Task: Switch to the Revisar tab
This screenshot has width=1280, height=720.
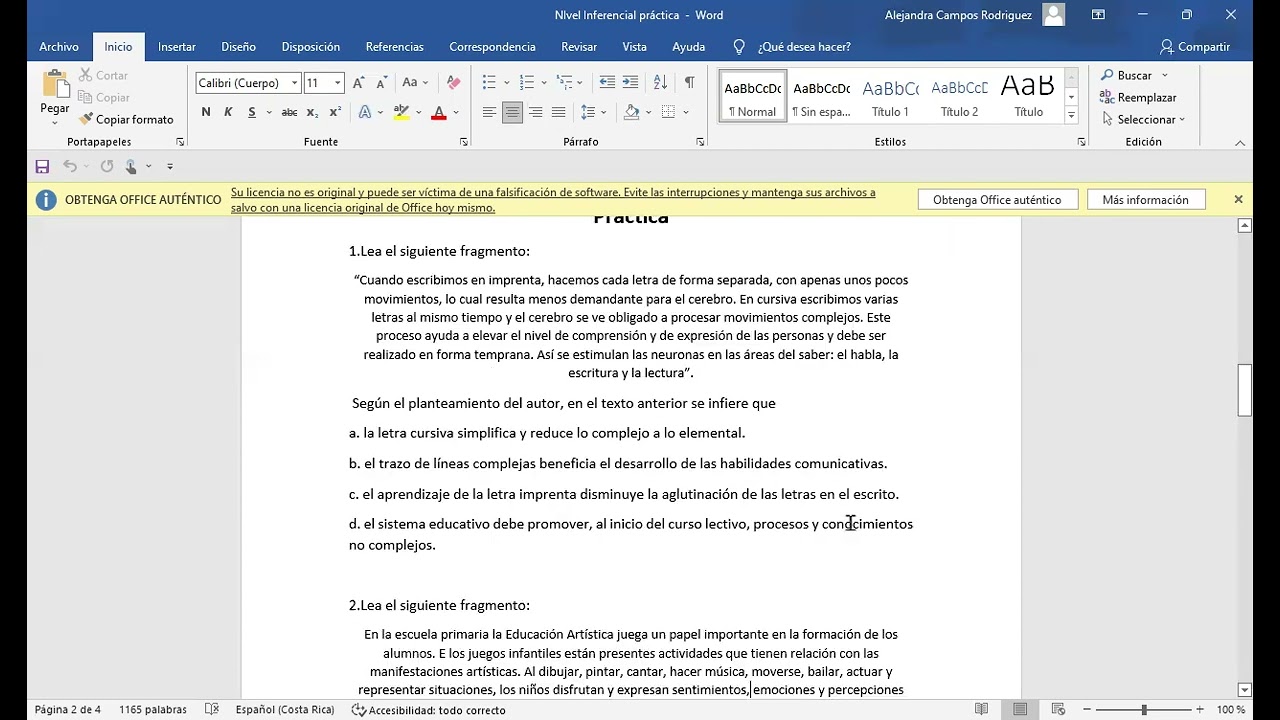Action: coord(579,47)
